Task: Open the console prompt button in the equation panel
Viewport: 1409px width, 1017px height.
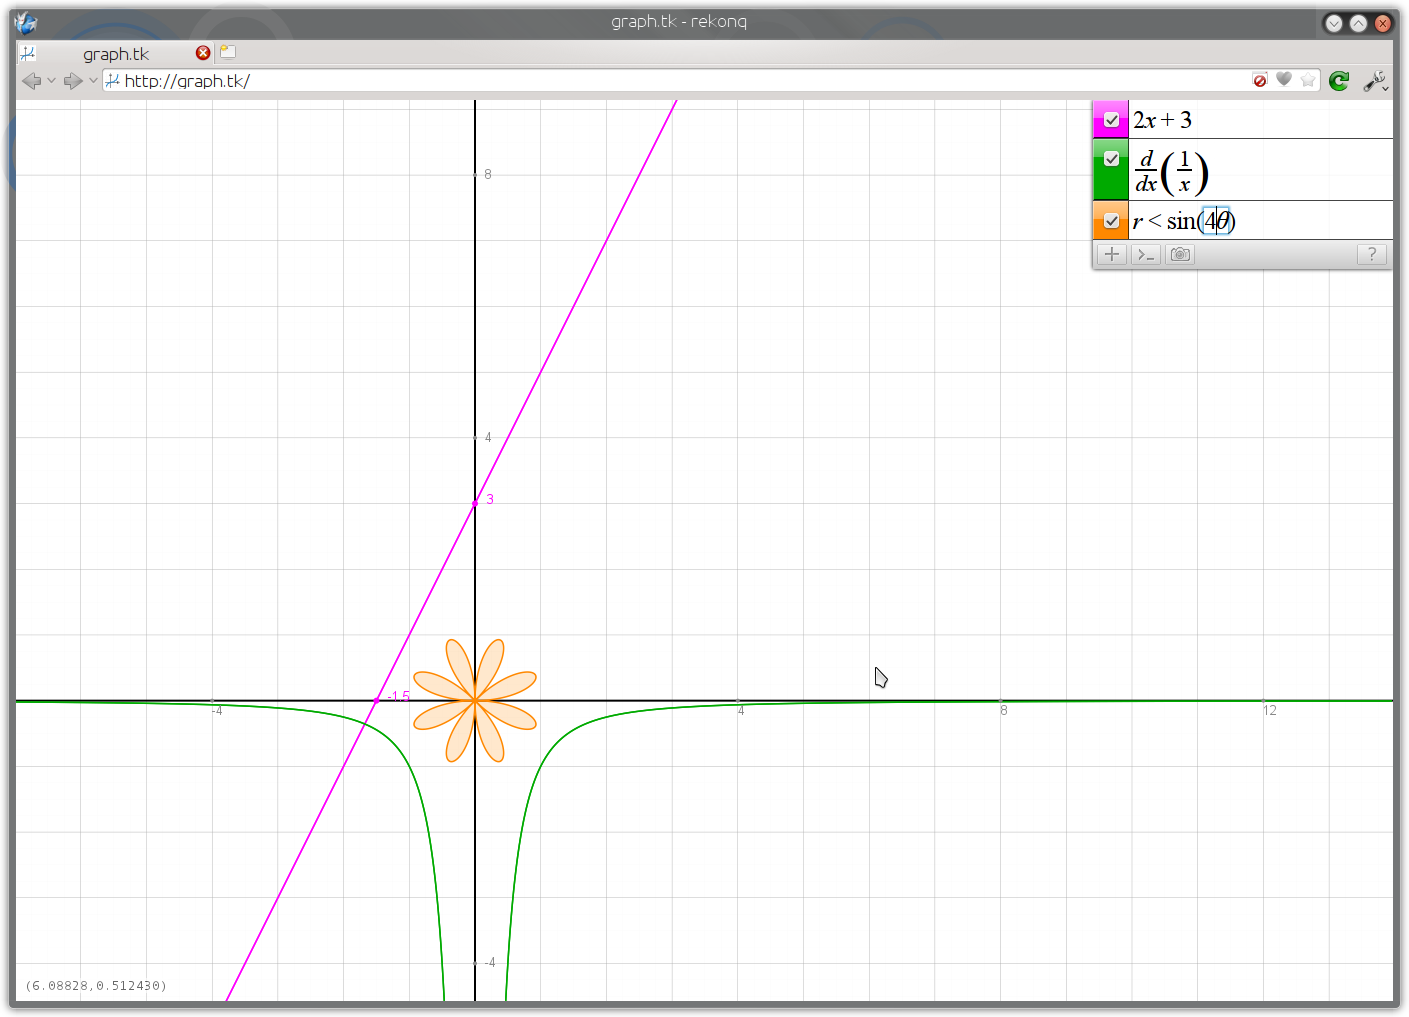Action: pos(1146,254)
